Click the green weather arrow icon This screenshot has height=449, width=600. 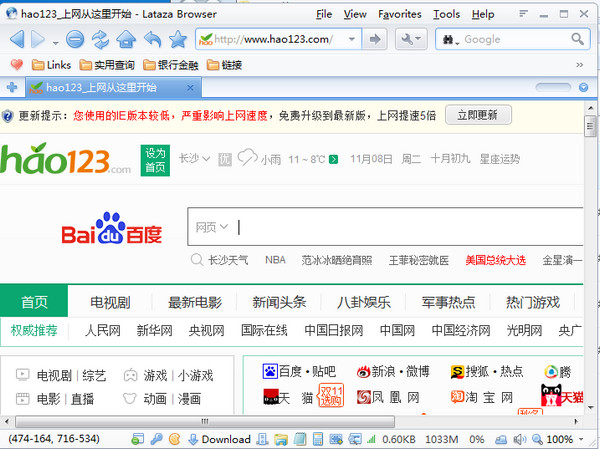click(x=334, y=159)
